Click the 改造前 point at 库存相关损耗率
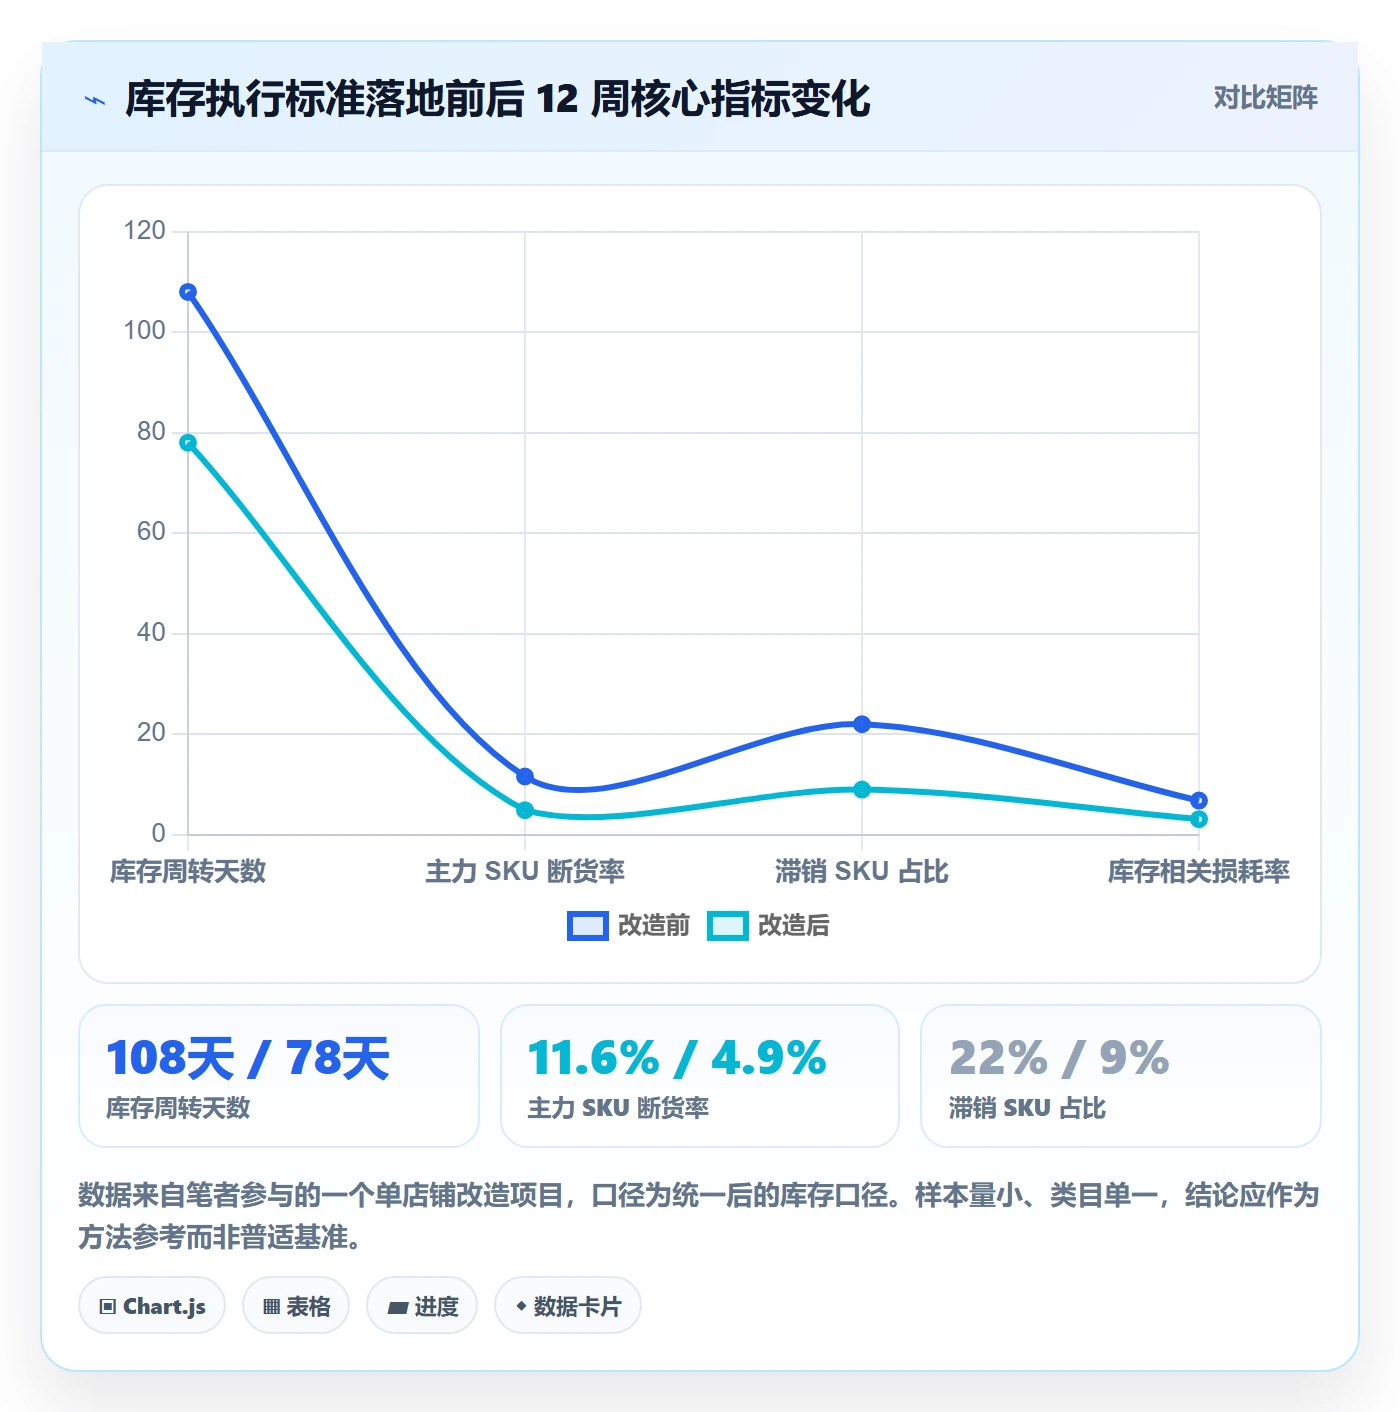 (x=1199, y=801)
